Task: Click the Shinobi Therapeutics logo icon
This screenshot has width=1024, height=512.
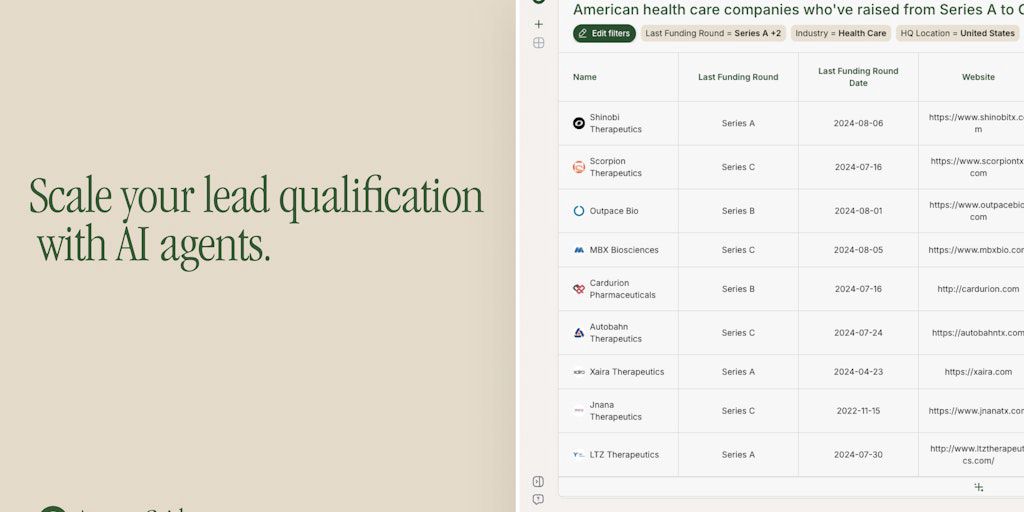Action: pos(579,123)
